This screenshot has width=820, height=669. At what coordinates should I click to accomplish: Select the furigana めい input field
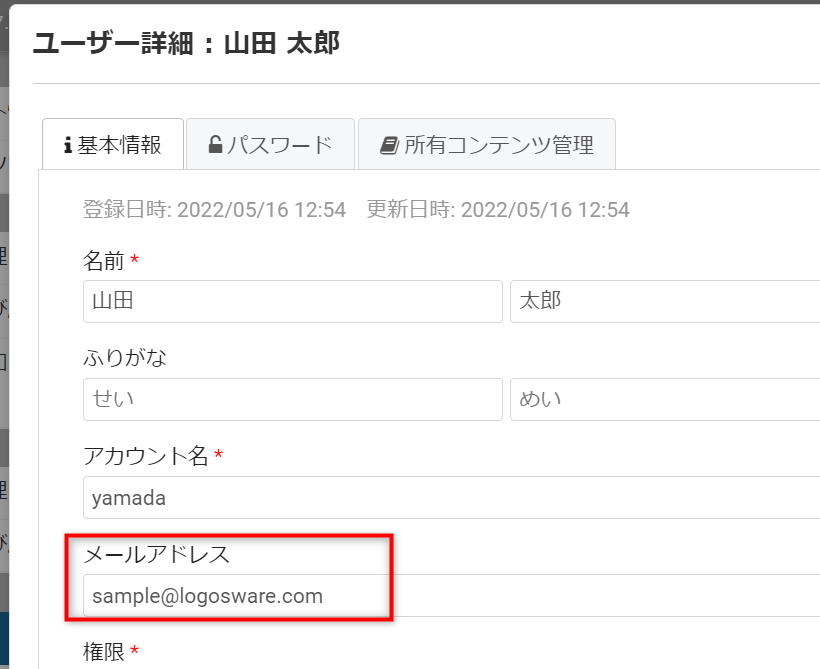pyautogui.click(x=664, y=399)
